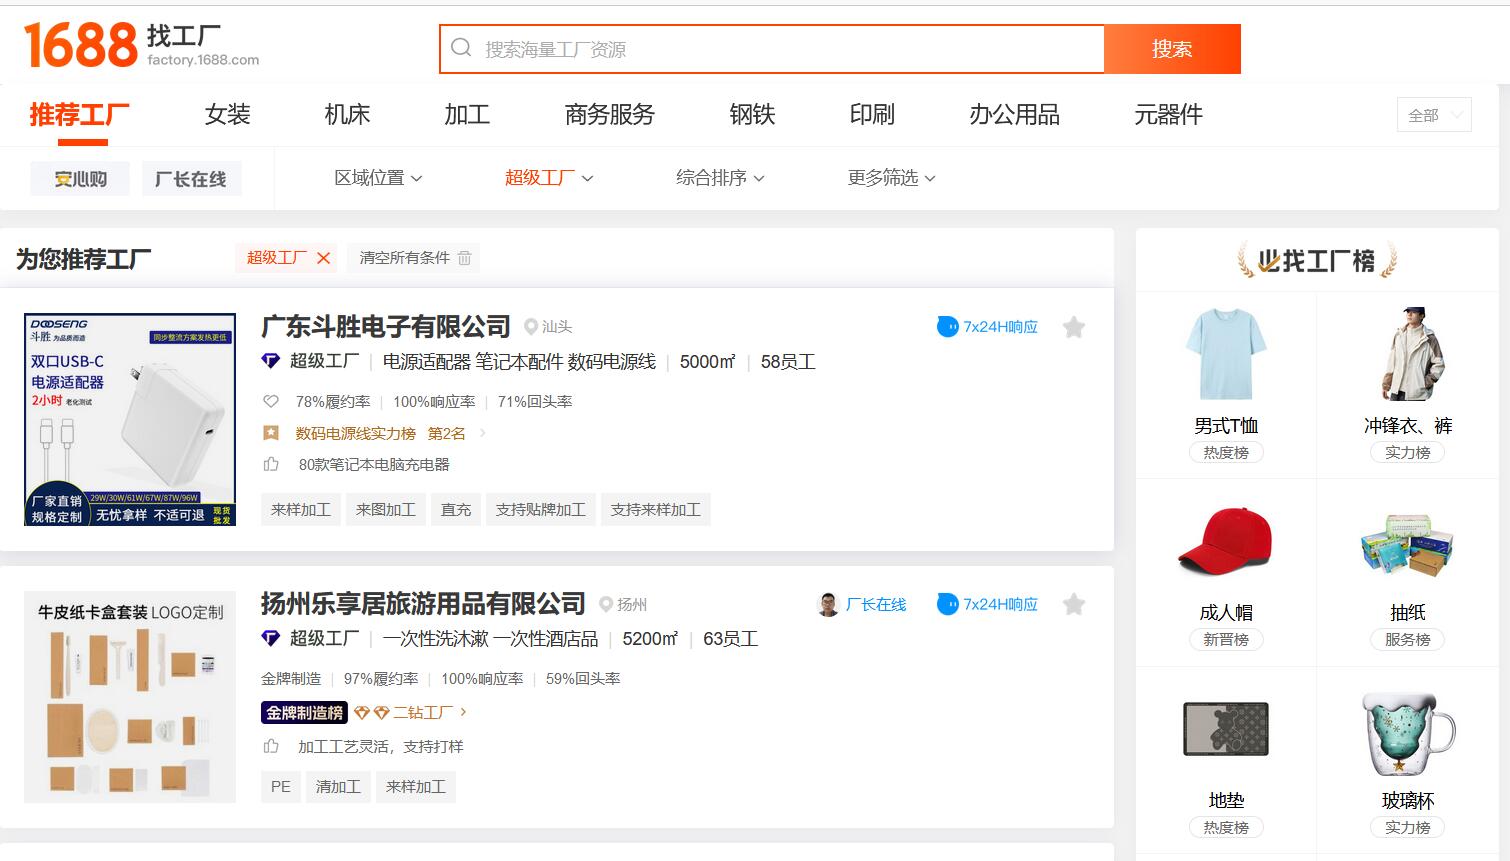Toggle the 安心购 filter
Viewport: 1510px width, 861px height.
(x=80, y=179)
